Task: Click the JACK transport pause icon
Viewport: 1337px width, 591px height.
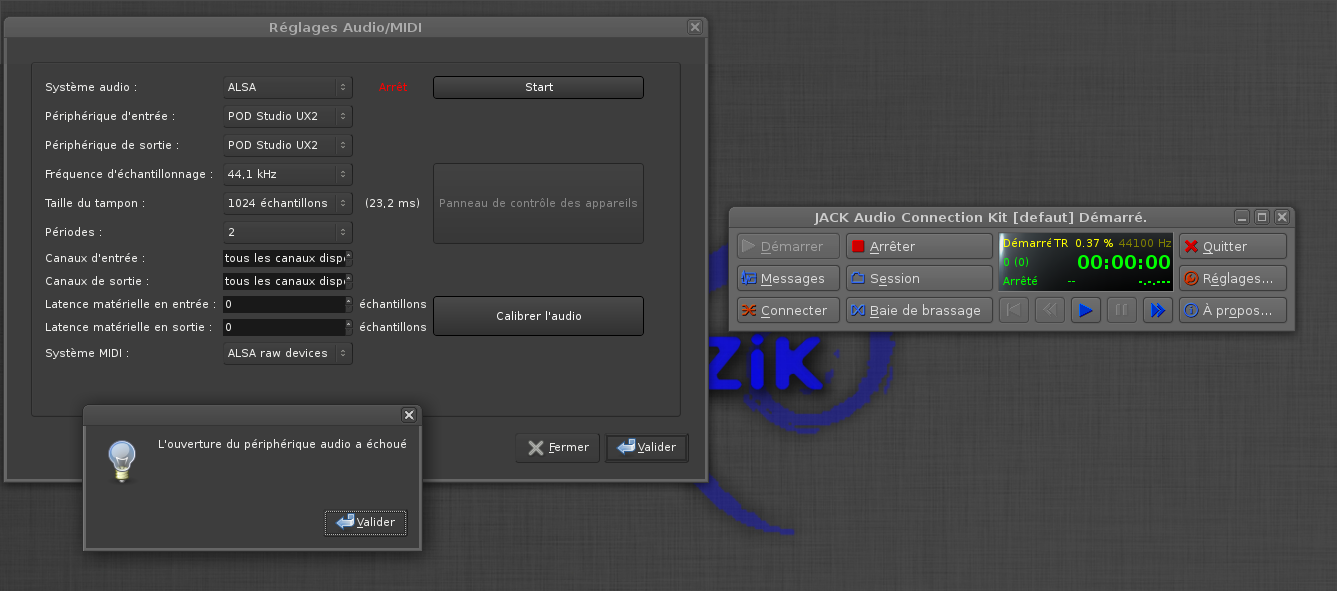Action: pyautogui.click(x=1122, y=310)
